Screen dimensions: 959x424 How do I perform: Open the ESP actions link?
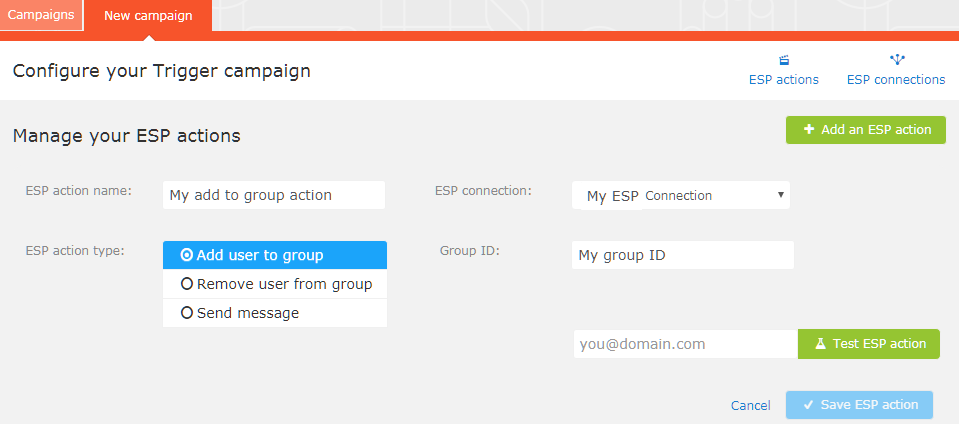tap(783, 80)
